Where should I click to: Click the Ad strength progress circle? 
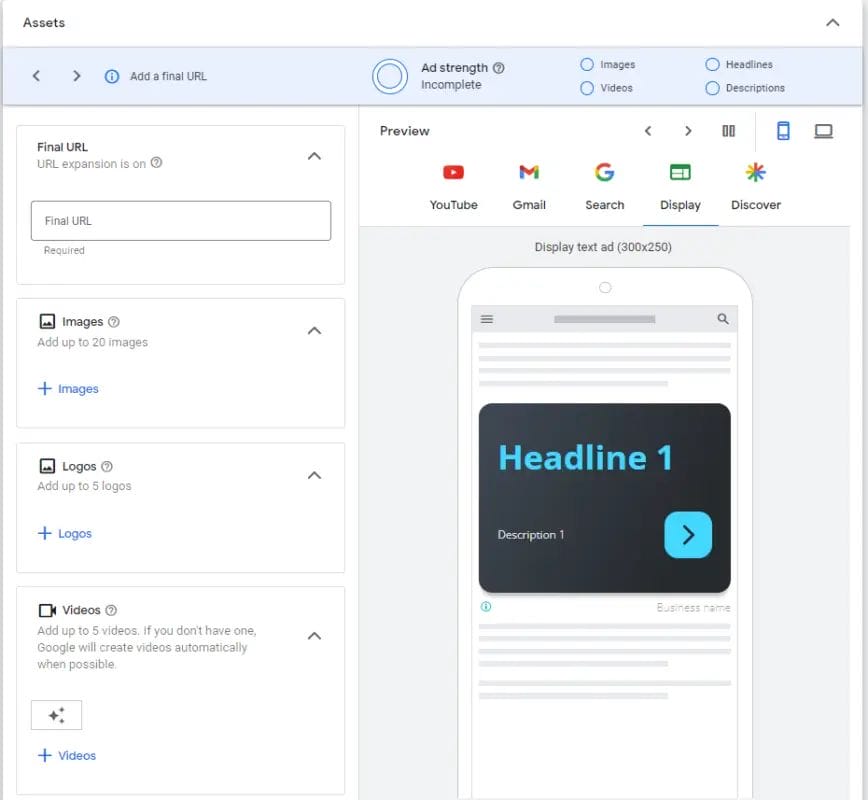point(390,75)
